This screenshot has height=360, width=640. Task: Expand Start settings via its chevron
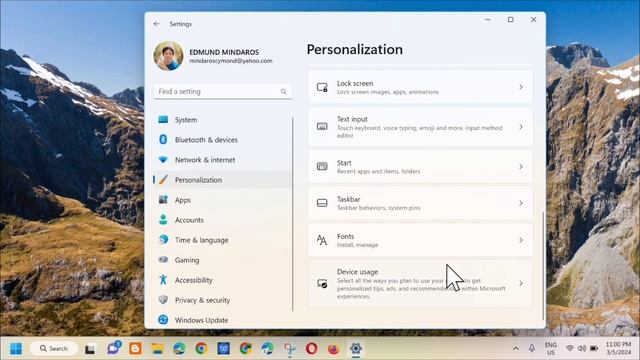(x=521, y=167)
